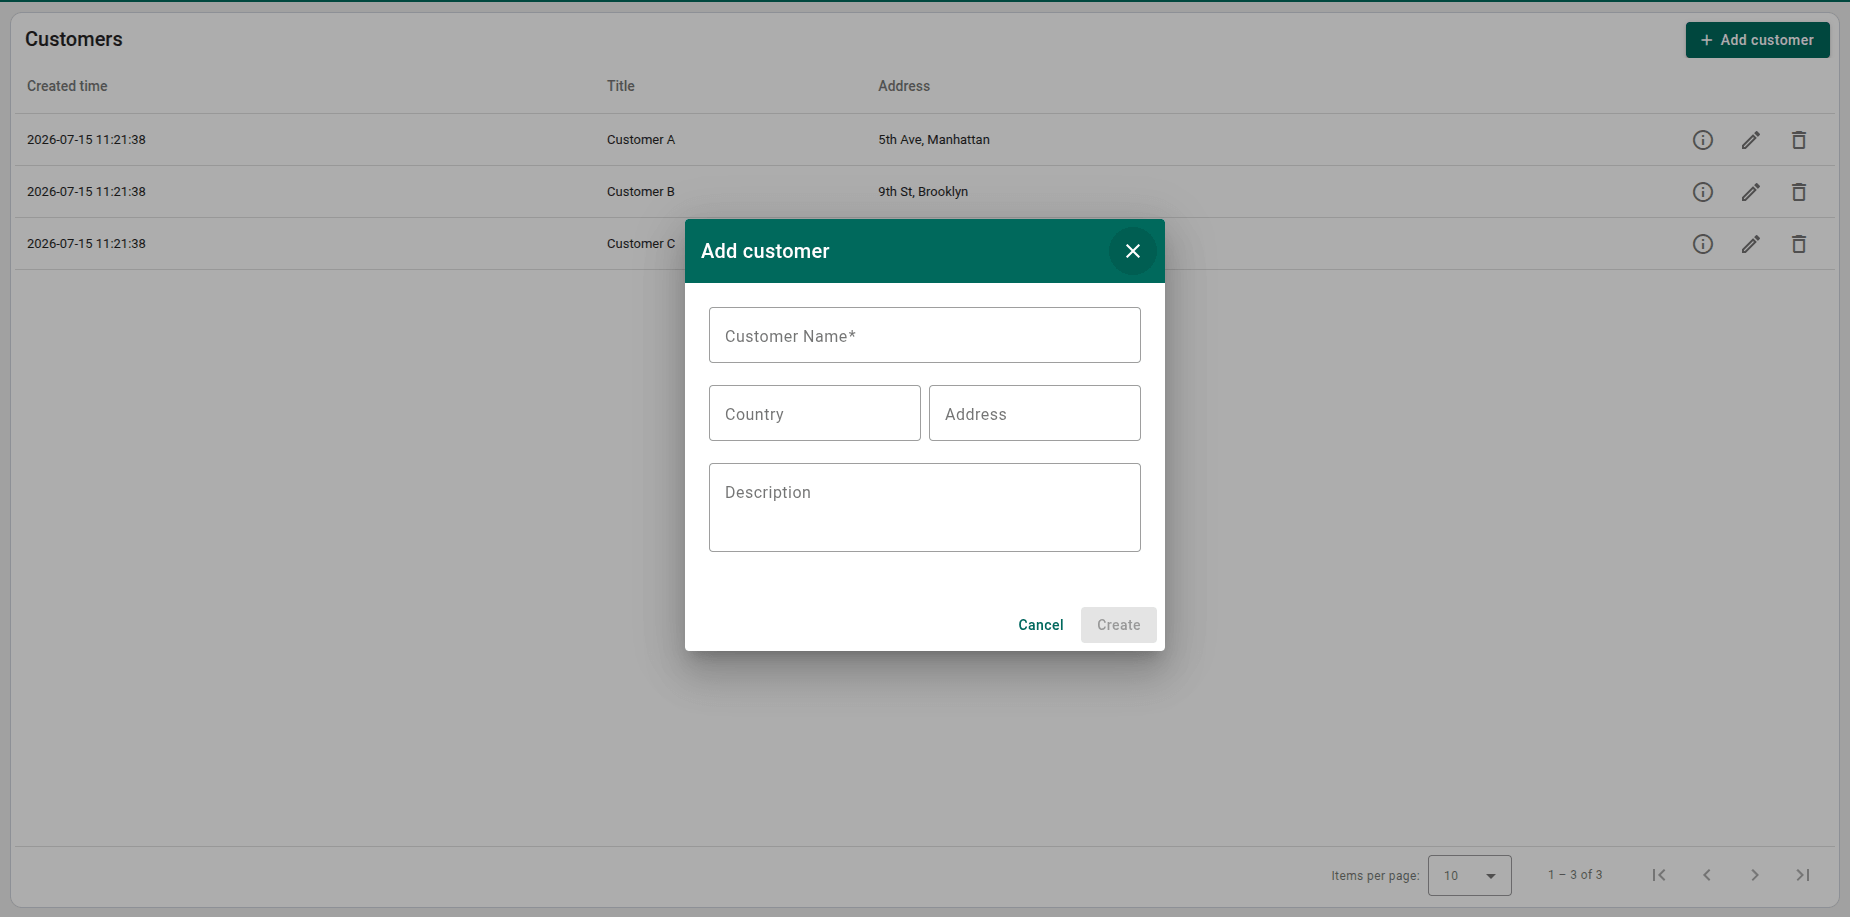This screenshot has width=1850, height=917.
Task: Click the 'Add customer' dialog title
Action: (765, 251)
